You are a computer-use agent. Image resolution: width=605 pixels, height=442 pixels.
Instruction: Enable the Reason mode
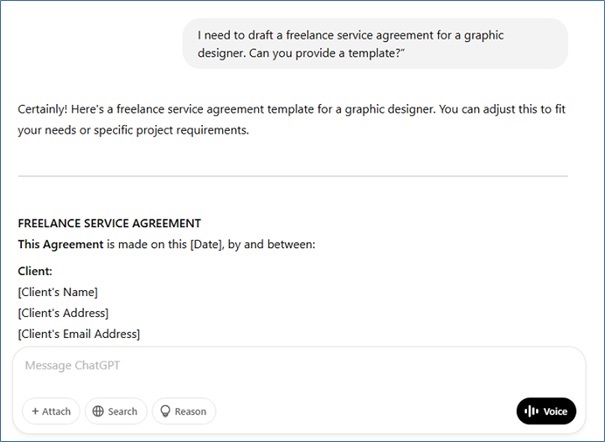point(184,411)
